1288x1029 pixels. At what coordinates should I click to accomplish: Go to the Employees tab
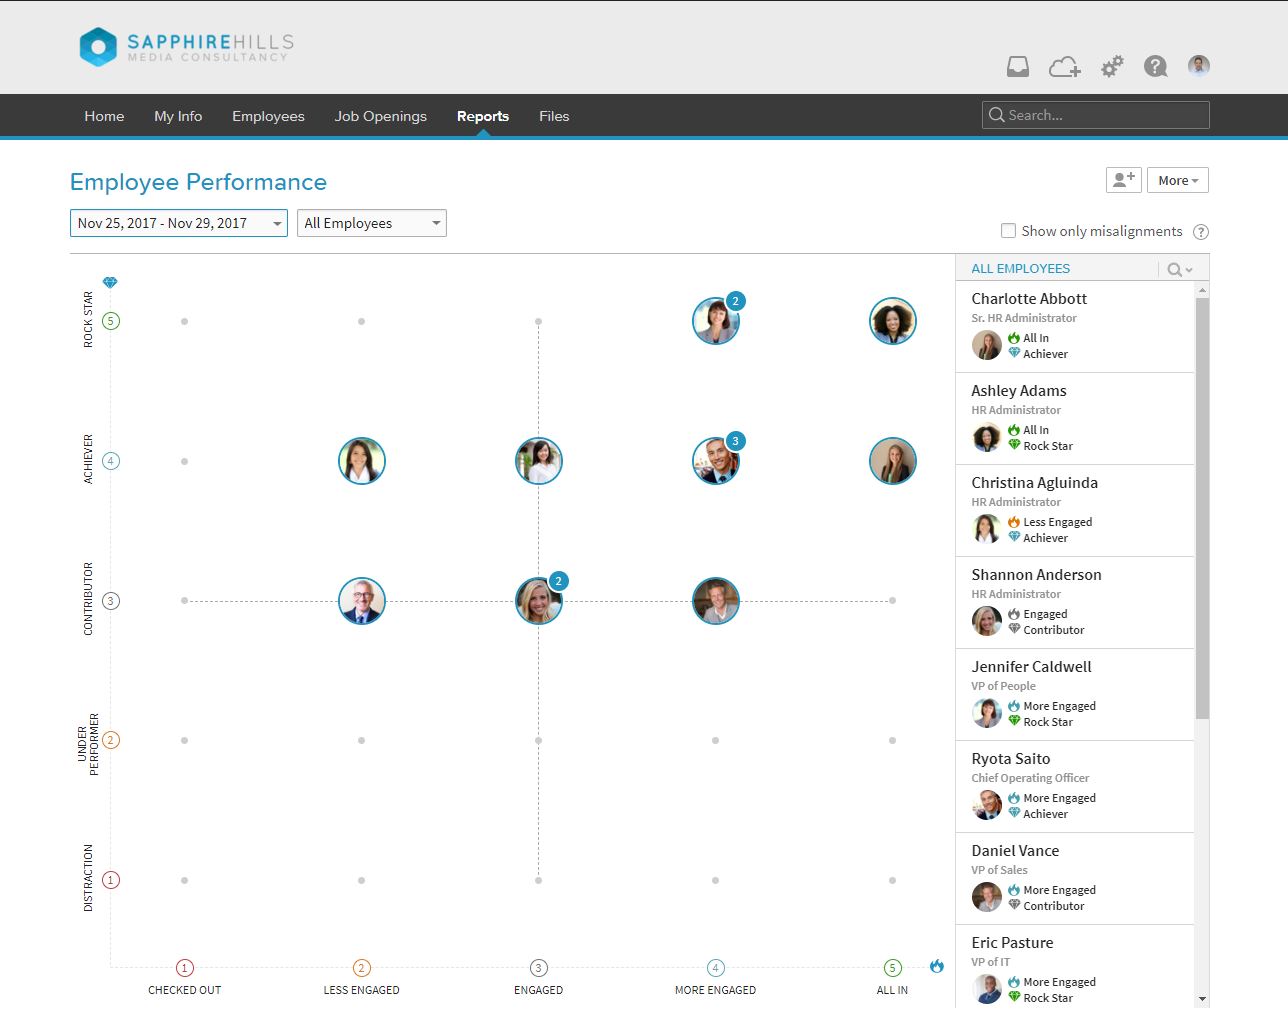coord(268,116)
